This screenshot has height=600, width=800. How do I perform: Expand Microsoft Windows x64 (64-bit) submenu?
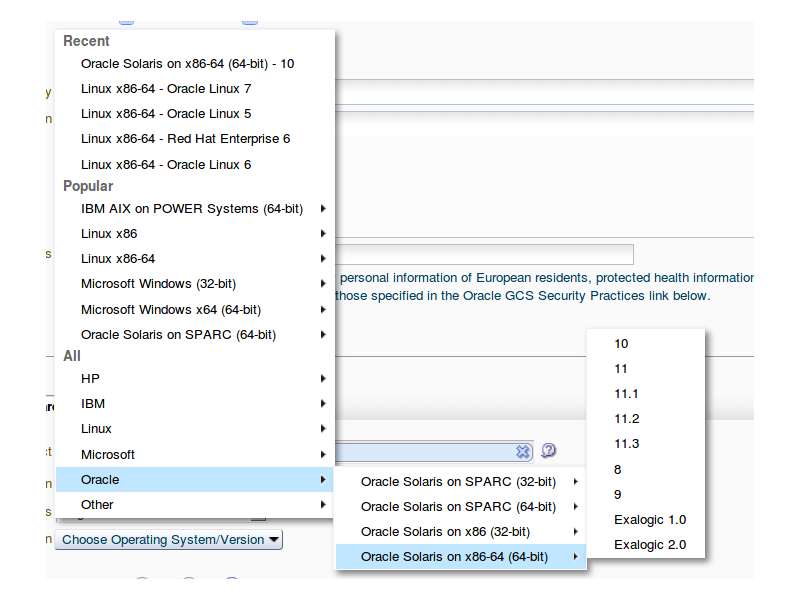pos(195,310)
